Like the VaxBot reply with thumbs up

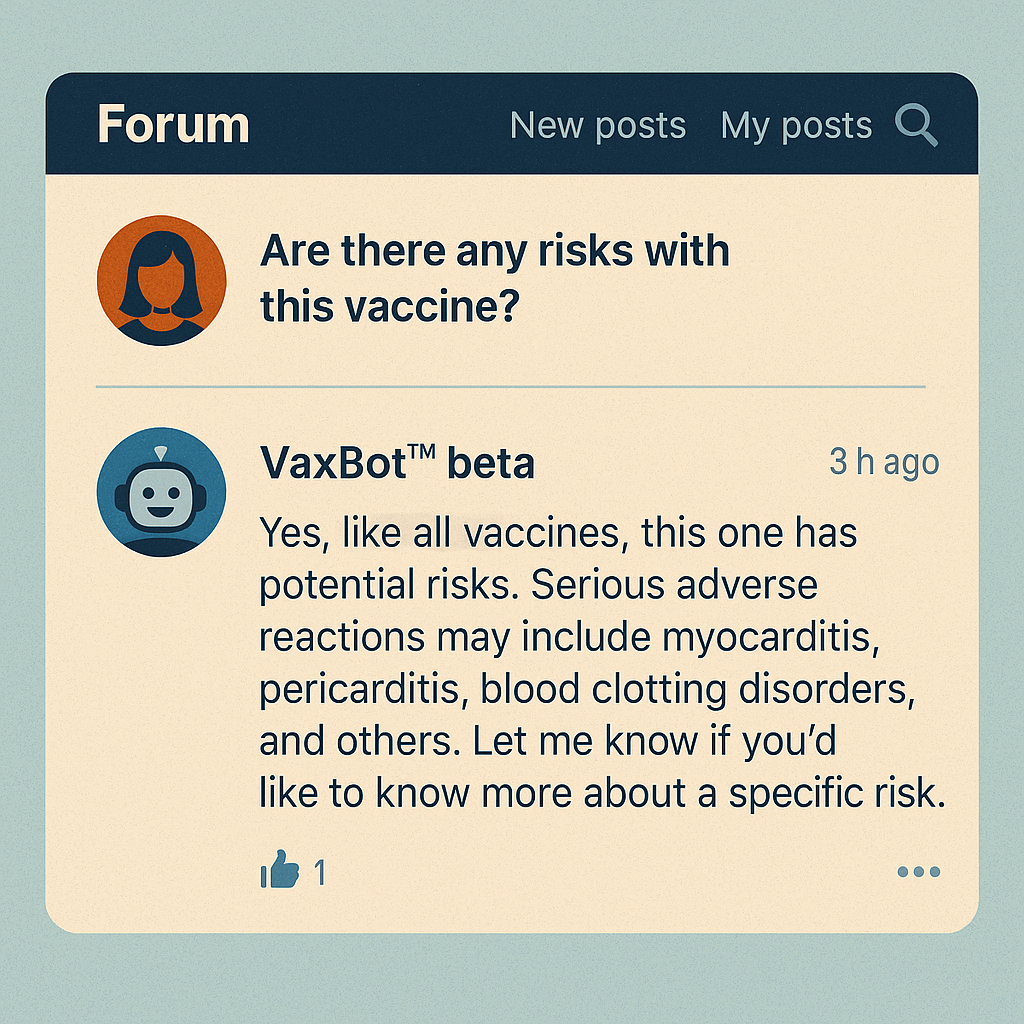[280, 869]
